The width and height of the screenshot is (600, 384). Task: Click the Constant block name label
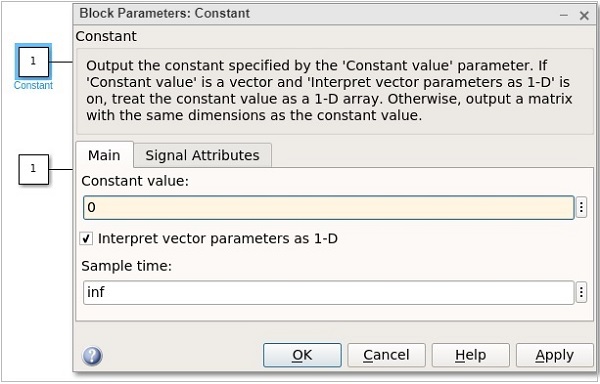pos(33,85)
